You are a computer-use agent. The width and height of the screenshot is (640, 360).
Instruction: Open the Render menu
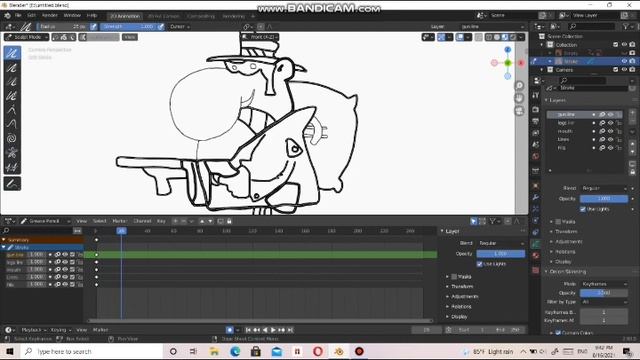(x=50, y=16)
